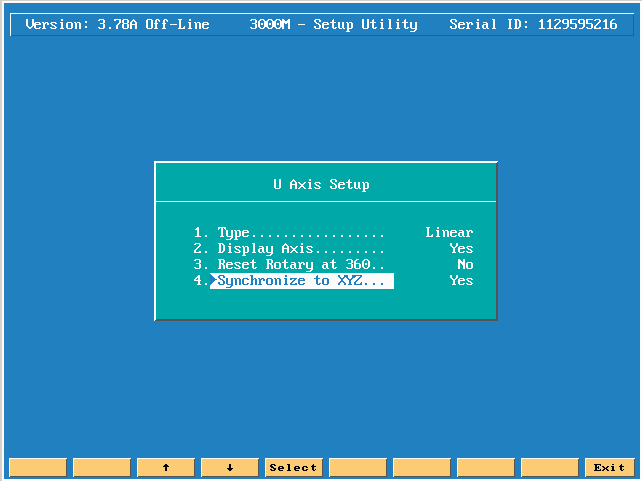The width and height of the screenshot is (642, 481).
Task: Click the Exit soft key
Action: [609, 467]
